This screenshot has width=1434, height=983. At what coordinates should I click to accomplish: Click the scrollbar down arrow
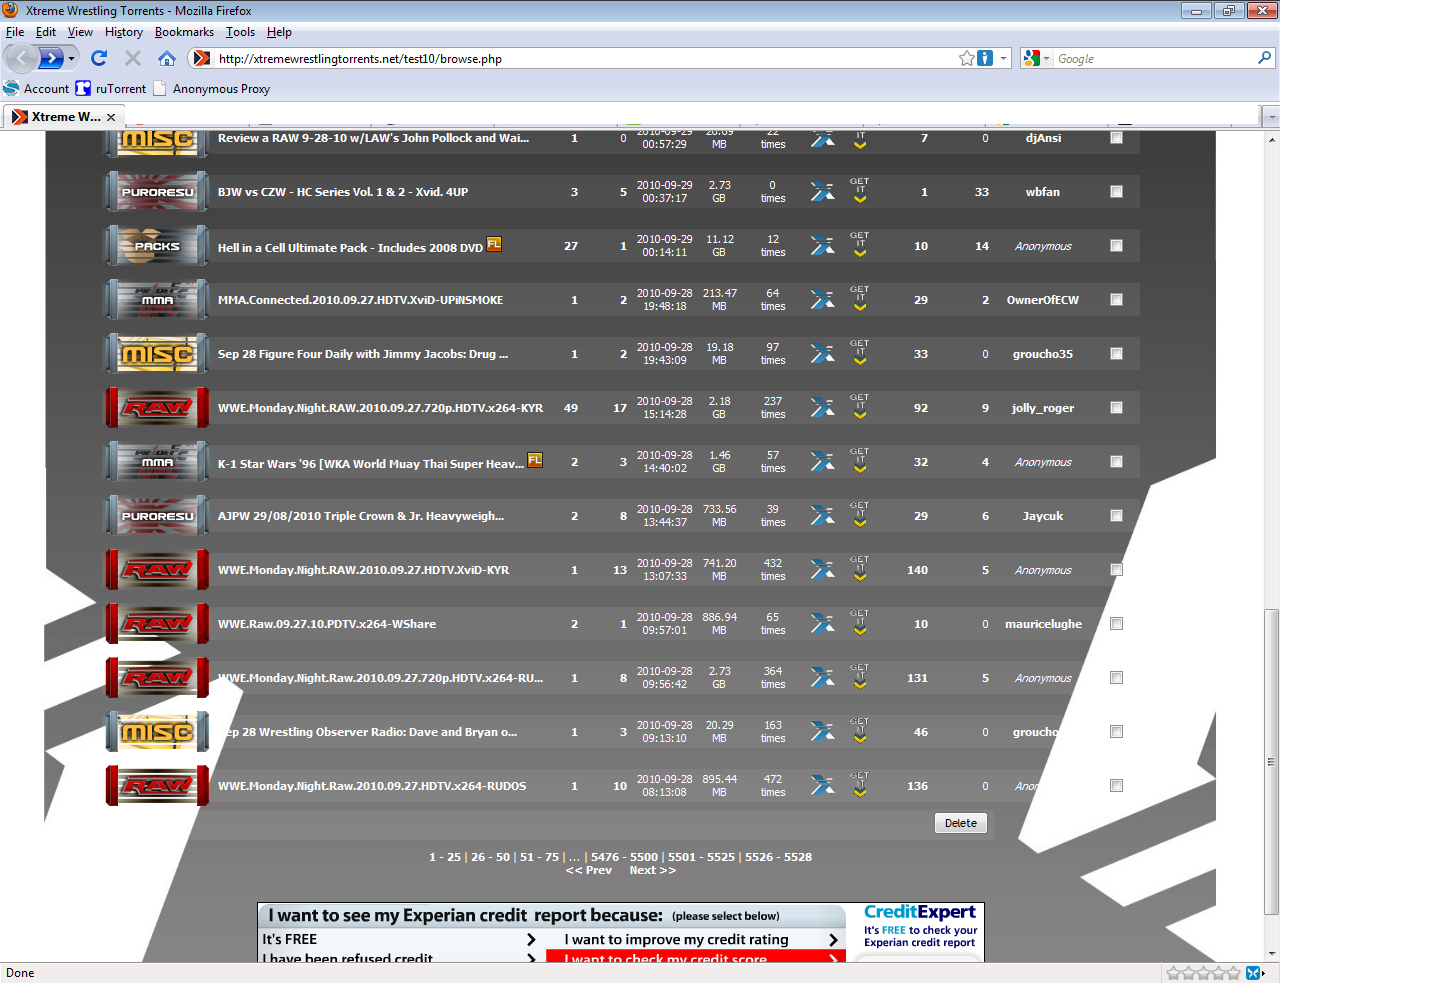pos(1272,954)
